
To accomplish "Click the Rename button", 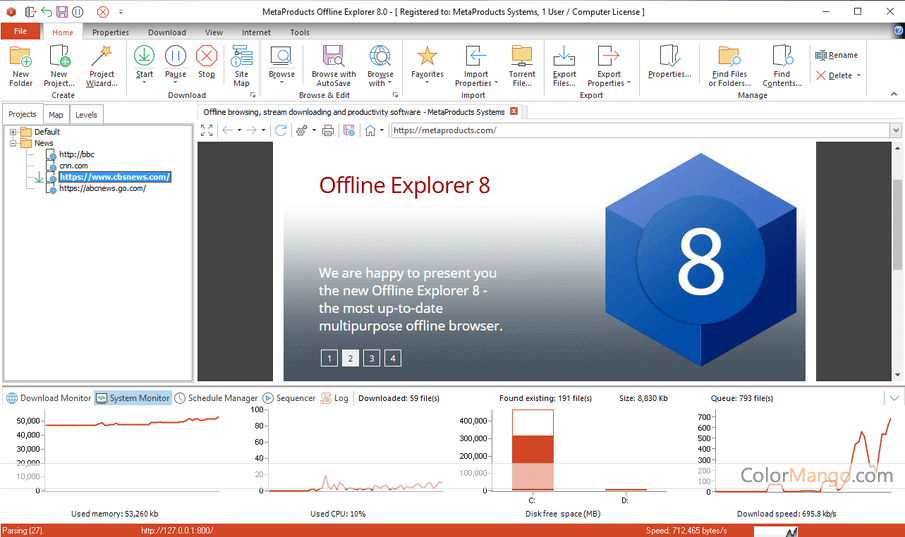I will tap(836, 55).
